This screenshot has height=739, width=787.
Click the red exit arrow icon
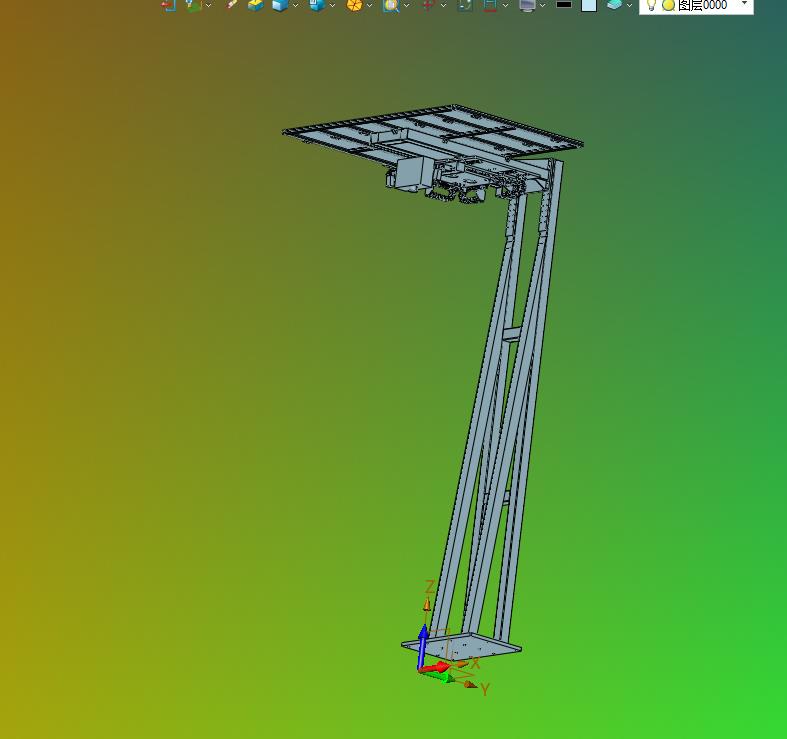169,5
